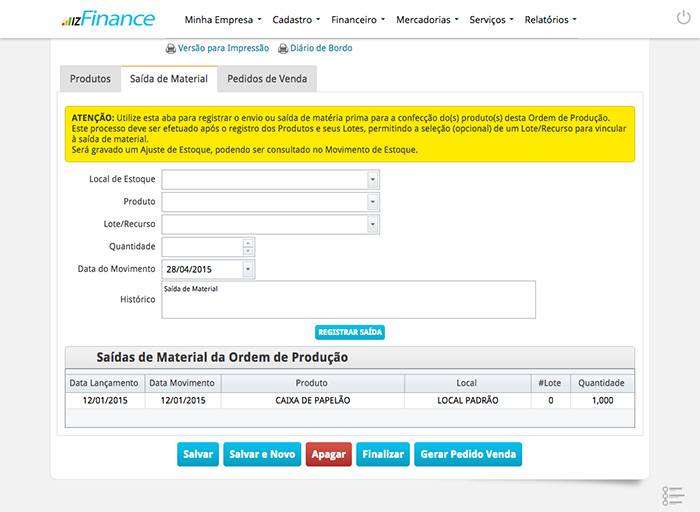Click the Gerar Pedido Venda button
This screenshot has width=700, height=512.
(x=467, y=454)
